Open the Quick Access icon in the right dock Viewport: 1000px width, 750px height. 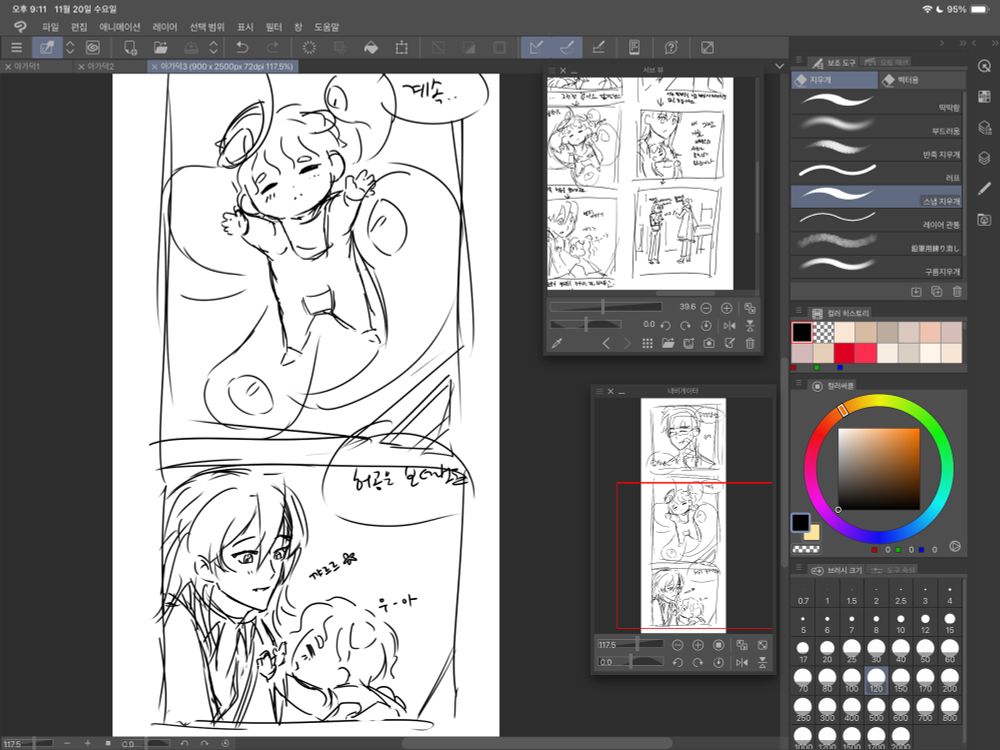click(985, 66)
